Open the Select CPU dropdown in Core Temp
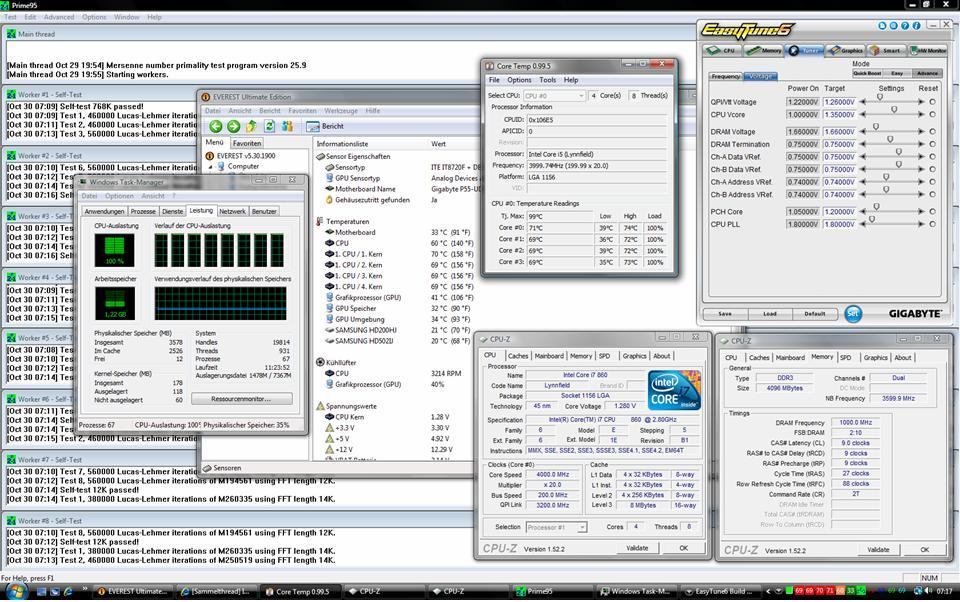The height and width of the screenshot is (602, 960). pyautogui.click(x=554, y=96)
